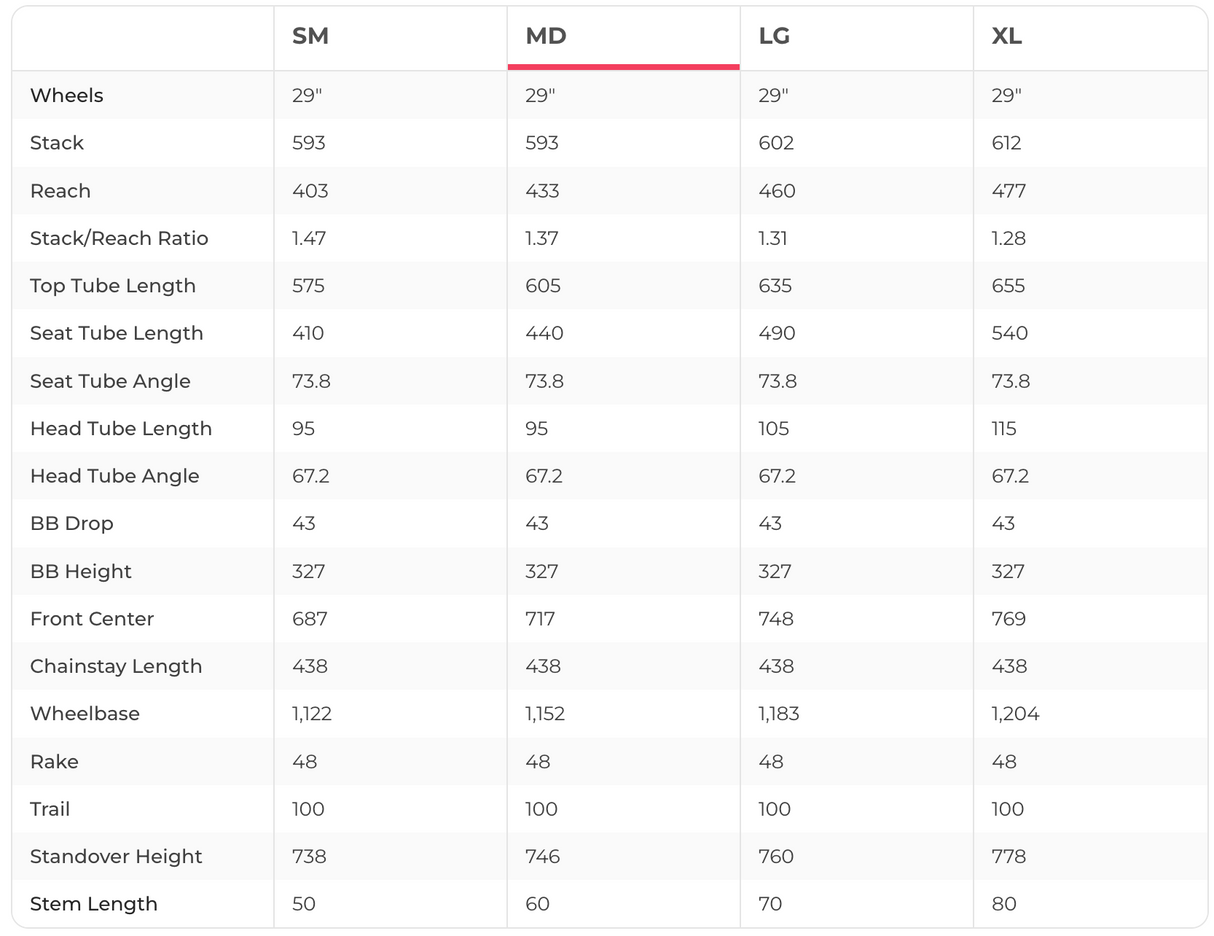Viewport: 1214px width, 936px height.
Task: Click the XL wheelbase value 1,204
Action: [x=1015, y=714]
